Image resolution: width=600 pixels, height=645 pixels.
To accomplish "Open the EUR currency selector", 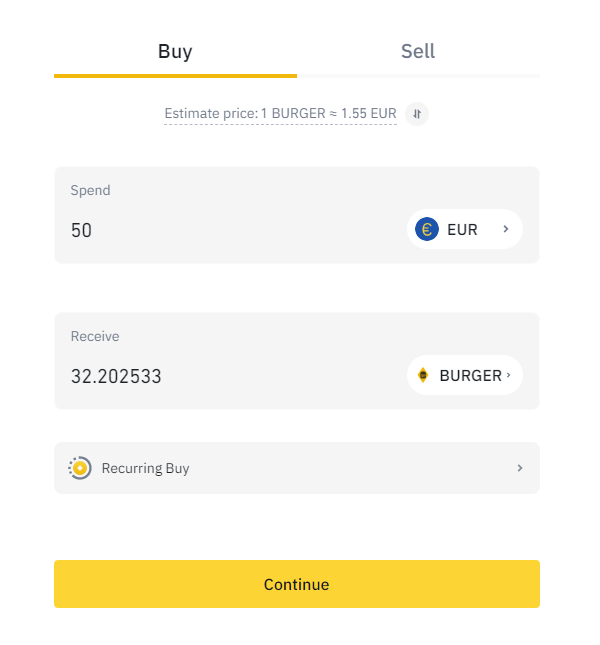I will click(464, 229).
